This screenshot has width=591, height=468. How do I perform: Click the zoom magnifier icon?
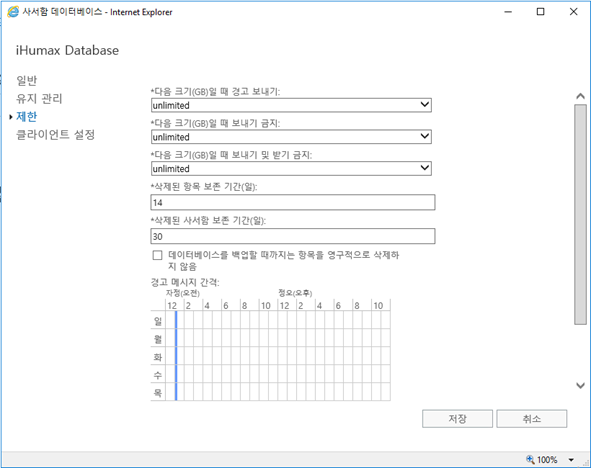tap(530, 459)
